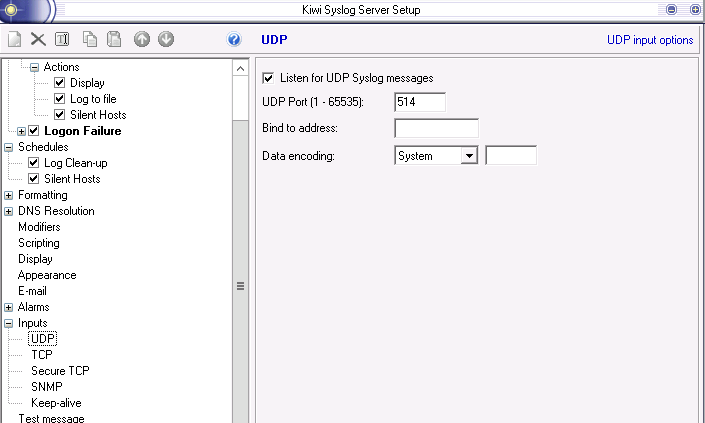
Task: Click the Rename toolbar icon
Action: (62, 39)
